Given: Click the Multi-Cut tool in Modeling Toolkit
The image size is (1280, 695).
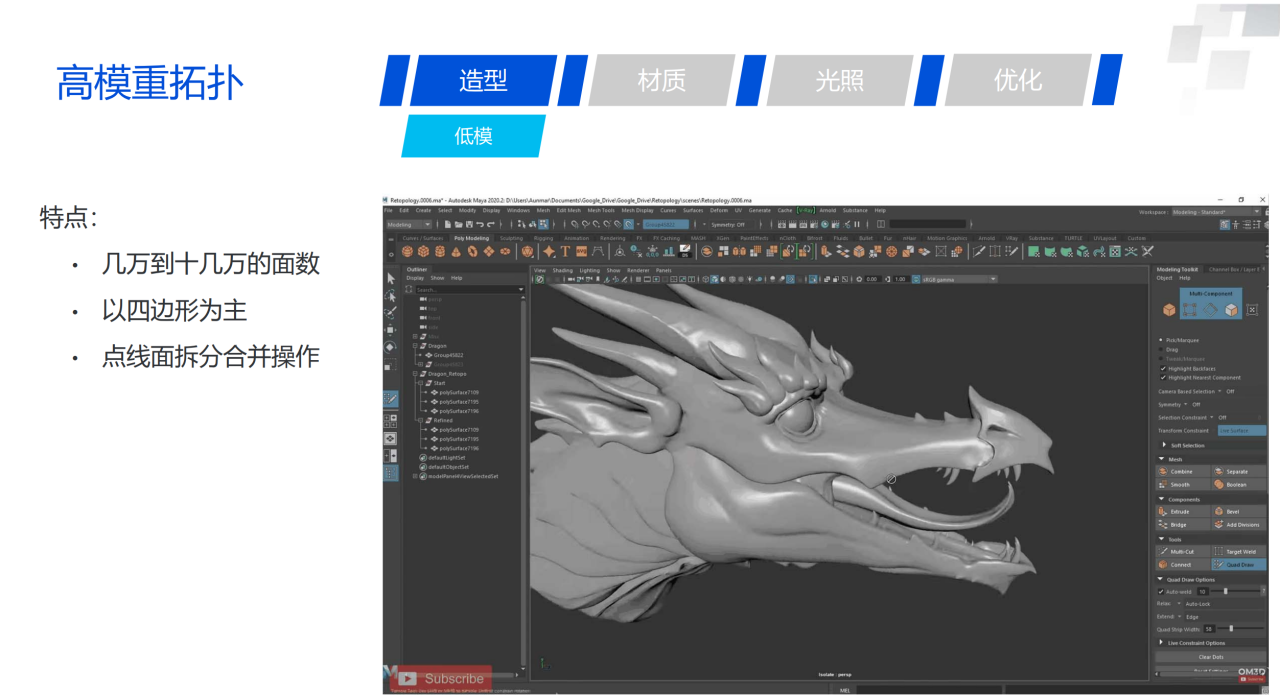Looking at the screenshot, I should tap(1181, 551).
